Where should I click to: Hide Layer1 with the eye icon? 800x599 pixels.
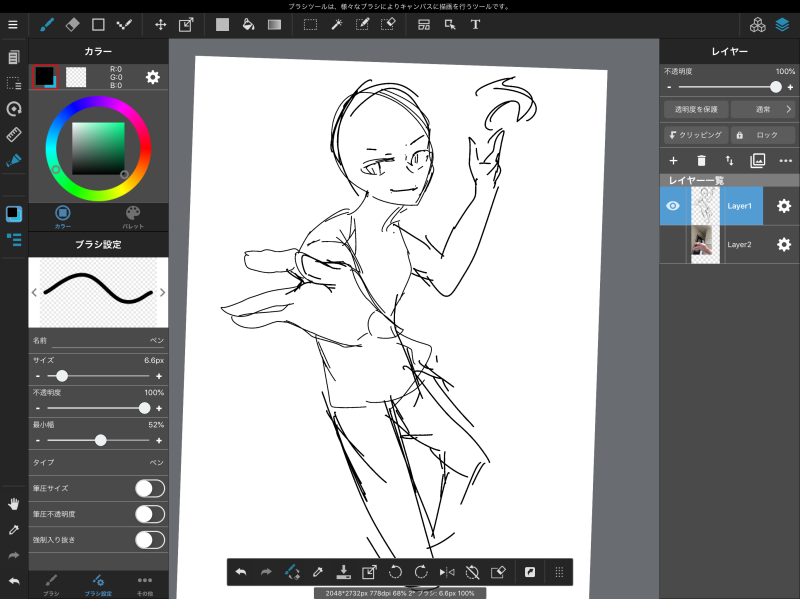coord(673,206)
